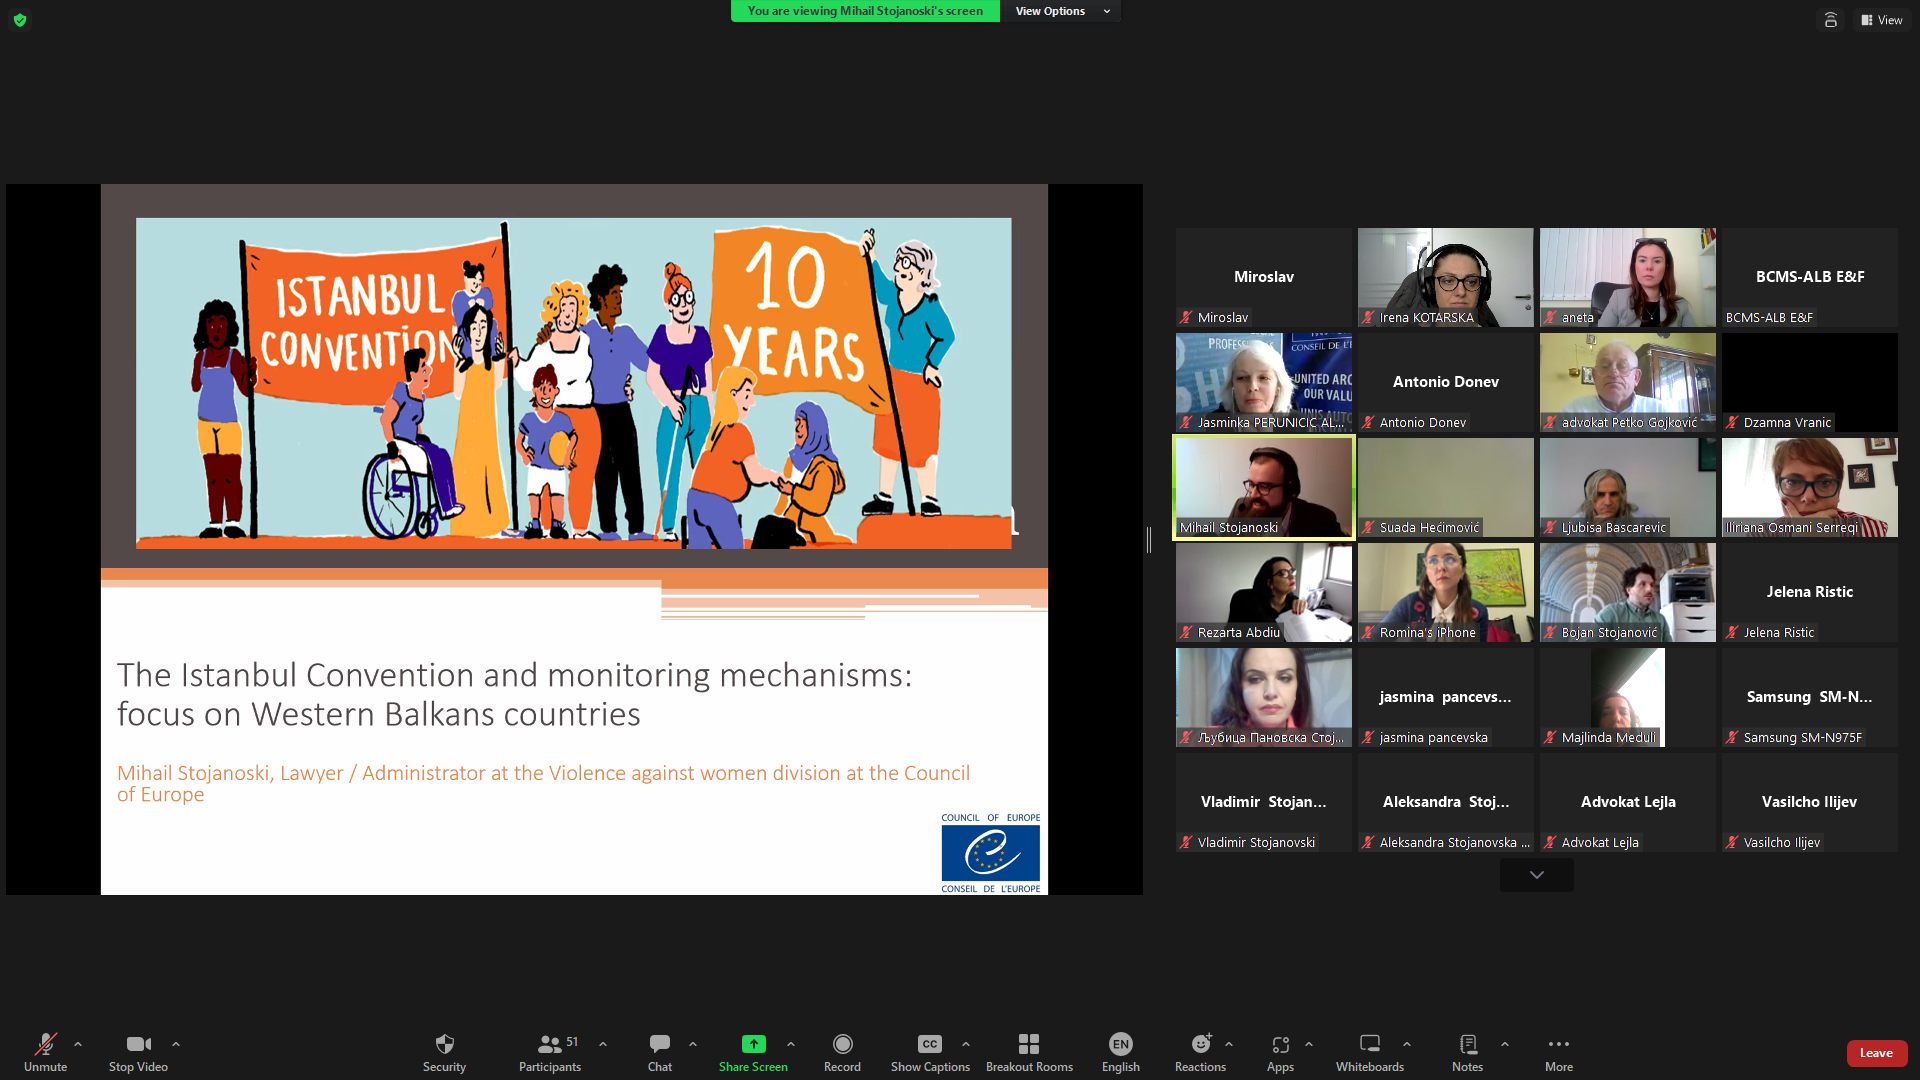This screenshot has width=1920, height=1080.
Task: Open the English interpretation icon
Action: pyautogui.click(x=1121, y=1044)
